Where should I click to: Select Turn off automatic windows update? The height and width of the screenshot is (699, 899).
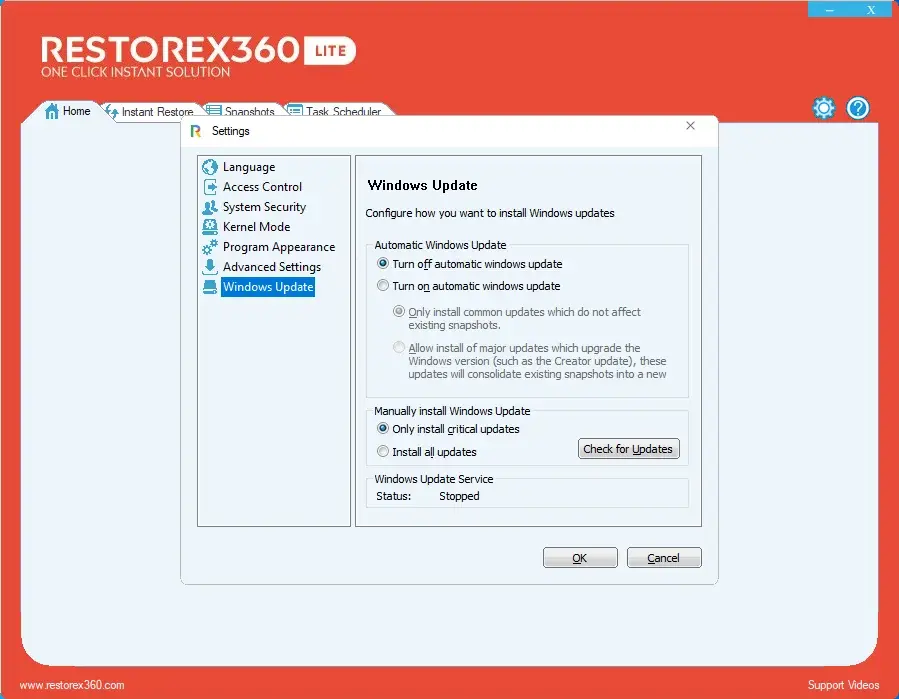click(x=383, y=264)
